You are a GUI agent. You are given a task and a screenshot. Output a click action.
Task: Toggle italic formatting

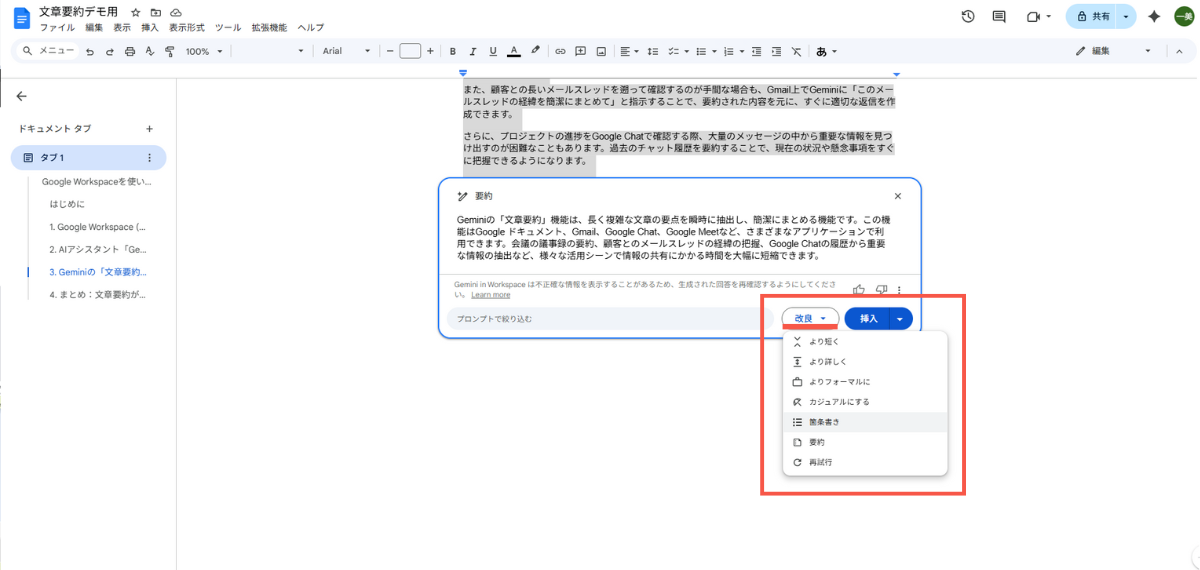(473, 51)
